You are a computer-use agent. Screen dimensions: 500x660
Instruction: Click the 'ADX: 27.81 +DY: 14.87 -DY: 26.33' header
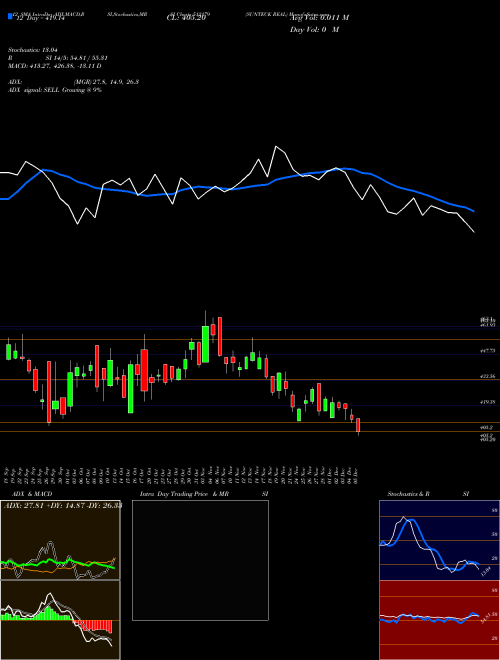[x=63, y=505]
